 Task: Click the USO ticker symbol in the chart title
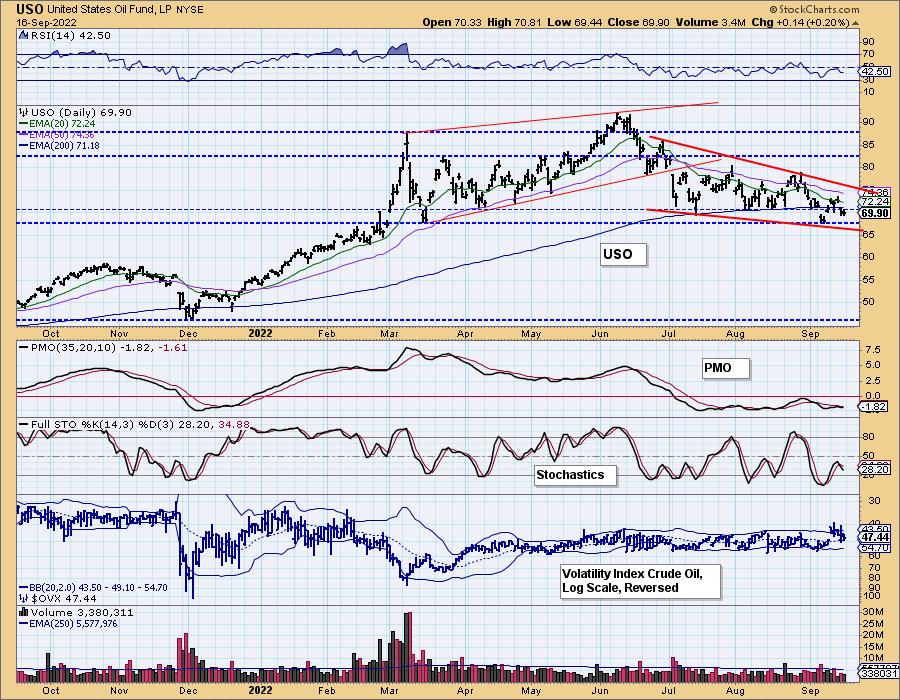(x=30, y=9)
